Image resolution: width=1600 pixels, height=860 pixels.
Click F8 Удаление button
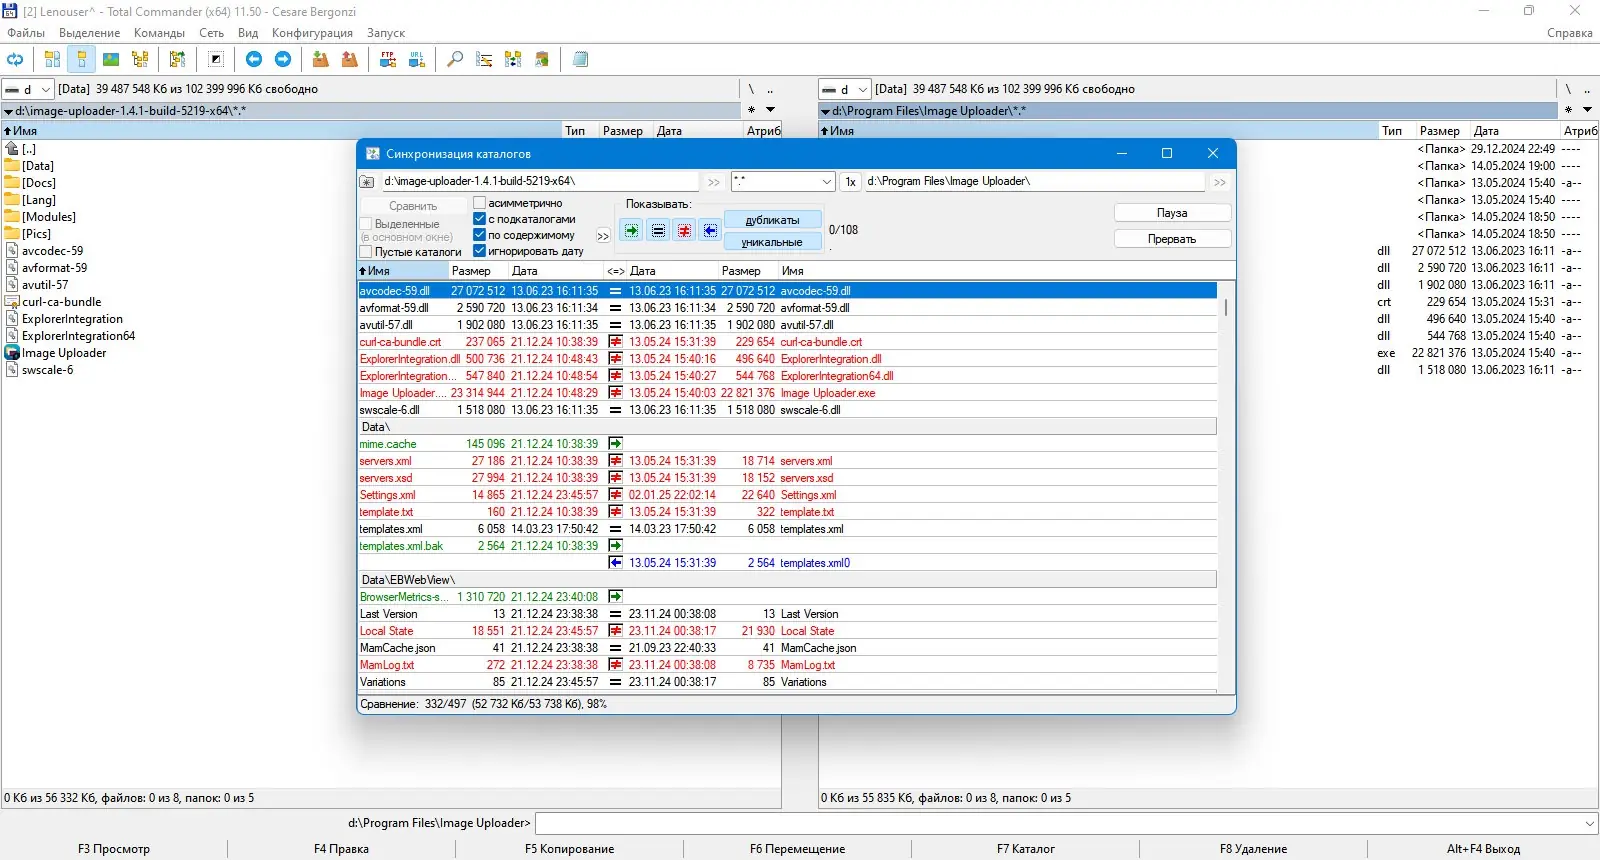point(1253,849)
